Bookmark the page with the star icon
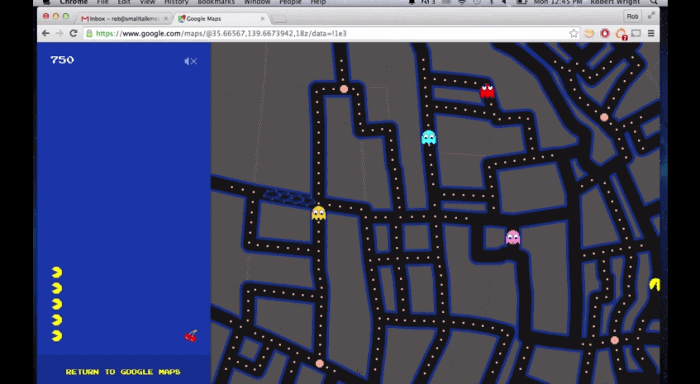Image resolution: width=700 pixels, height=384 pixels. tap(574, 33)
